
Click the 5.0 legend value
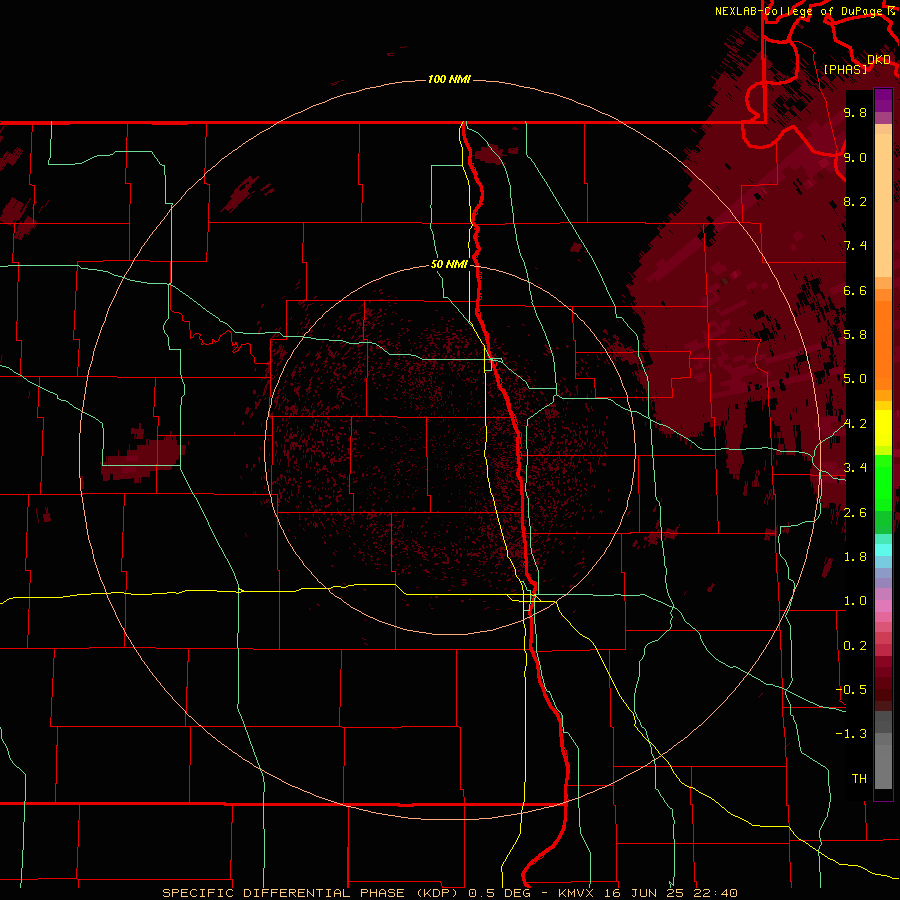(x=855, y=379)
